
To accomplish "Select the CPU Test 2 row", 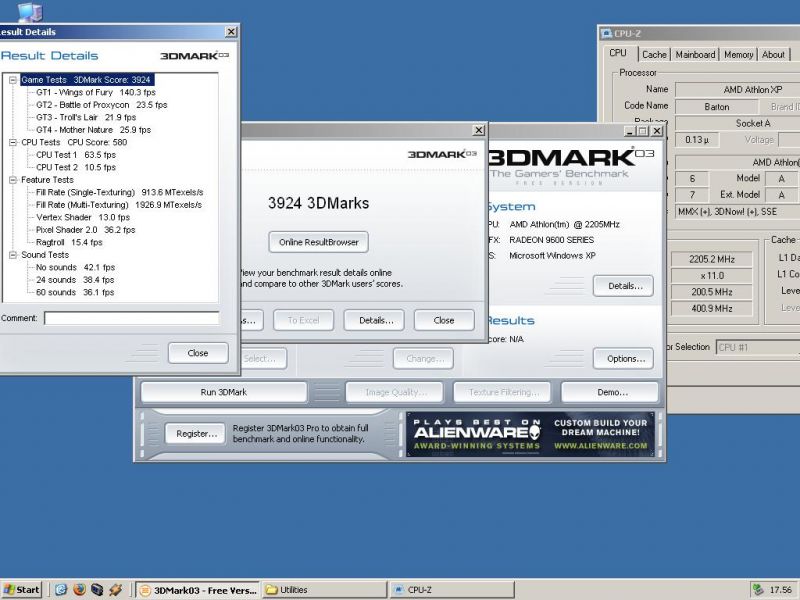I will pos(76,167).
